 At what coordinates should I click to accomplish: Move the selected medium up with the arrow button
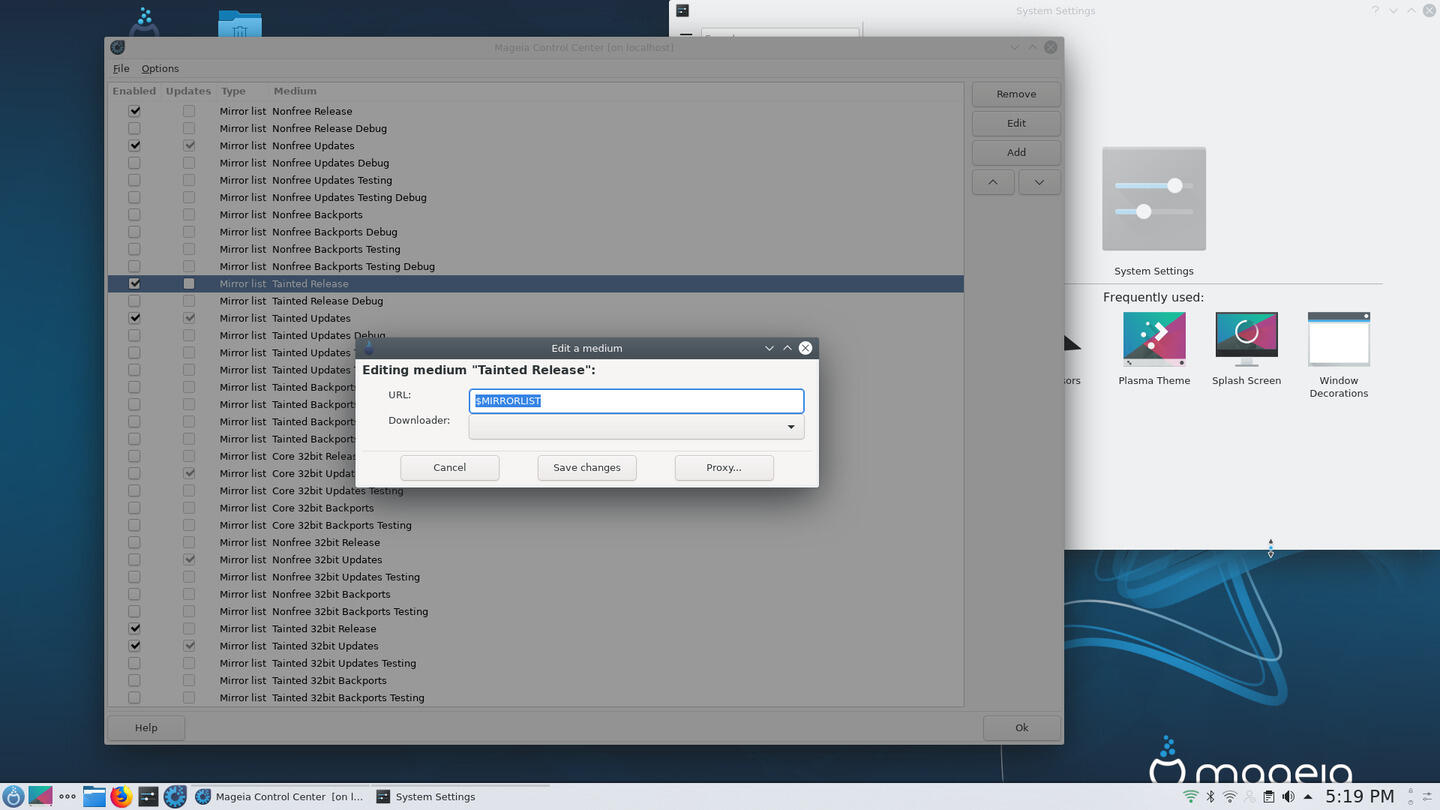pos(993,182)
